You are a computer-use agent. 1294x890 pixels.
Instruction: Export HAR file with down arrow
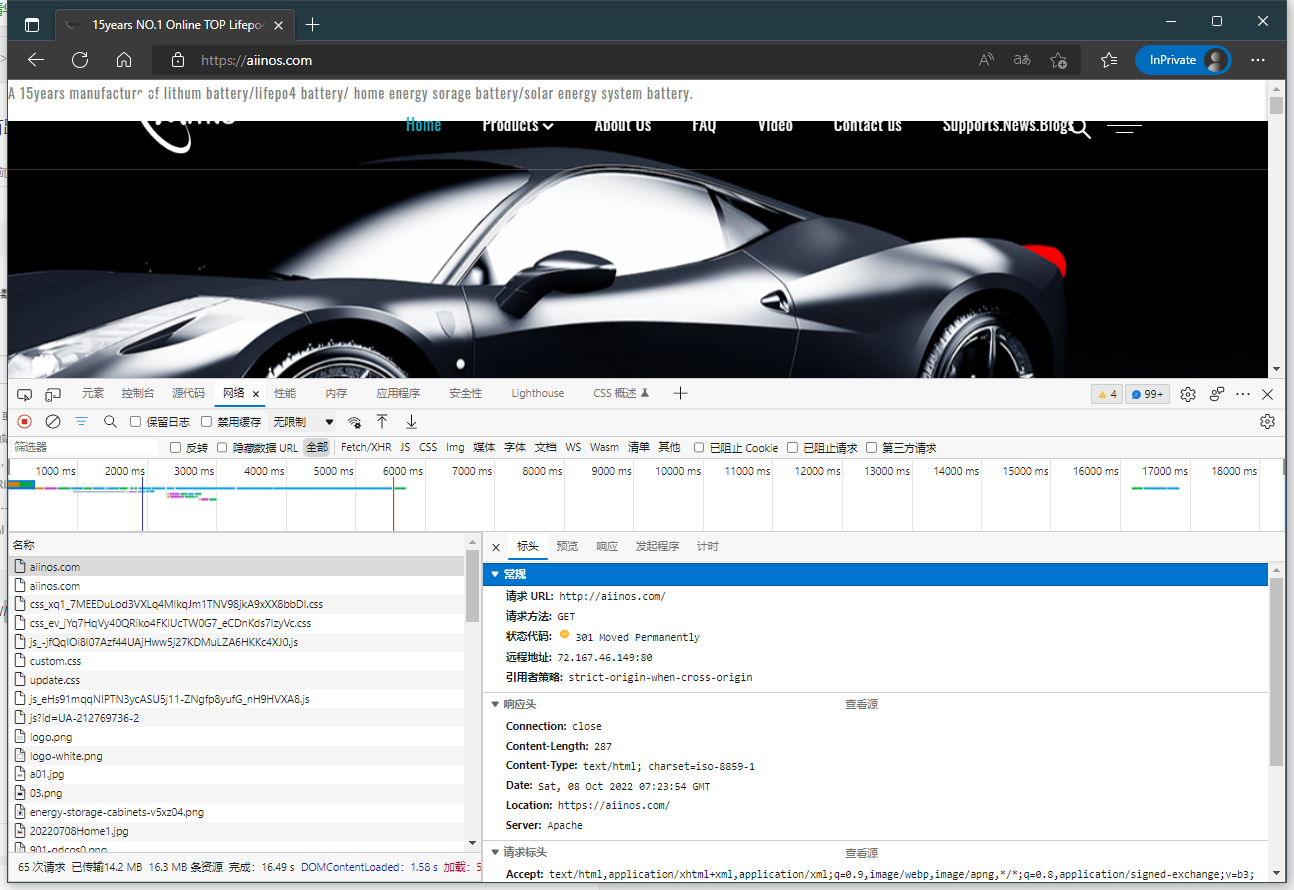click(411, 422)
